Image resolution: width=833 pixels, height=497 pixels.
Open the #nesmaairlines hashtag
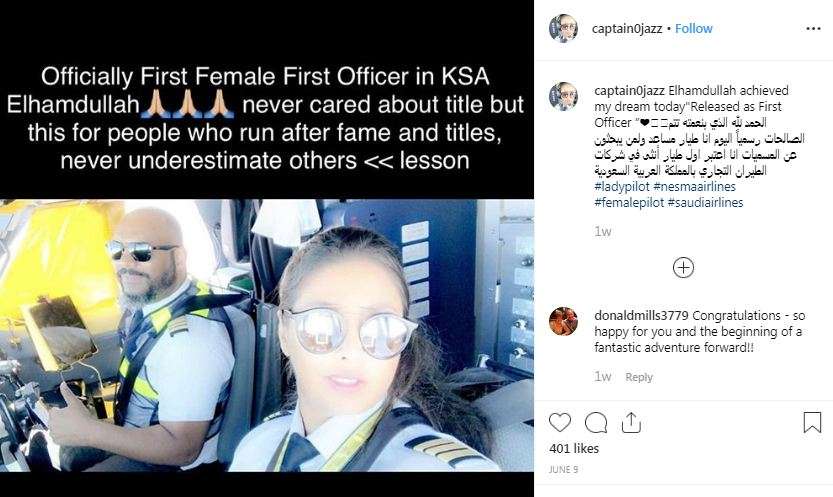(x=694, y=186)
